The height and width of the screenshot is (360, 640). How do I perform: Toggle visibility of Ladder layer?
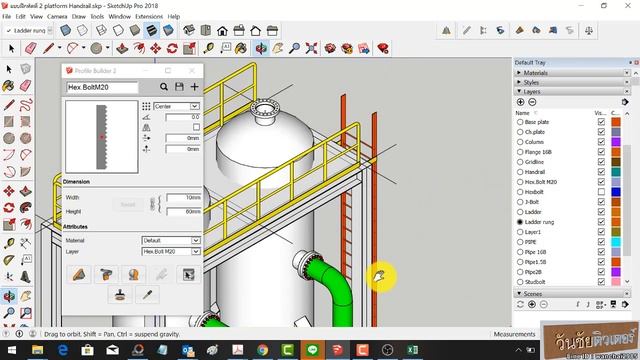(x=601, y=212)
